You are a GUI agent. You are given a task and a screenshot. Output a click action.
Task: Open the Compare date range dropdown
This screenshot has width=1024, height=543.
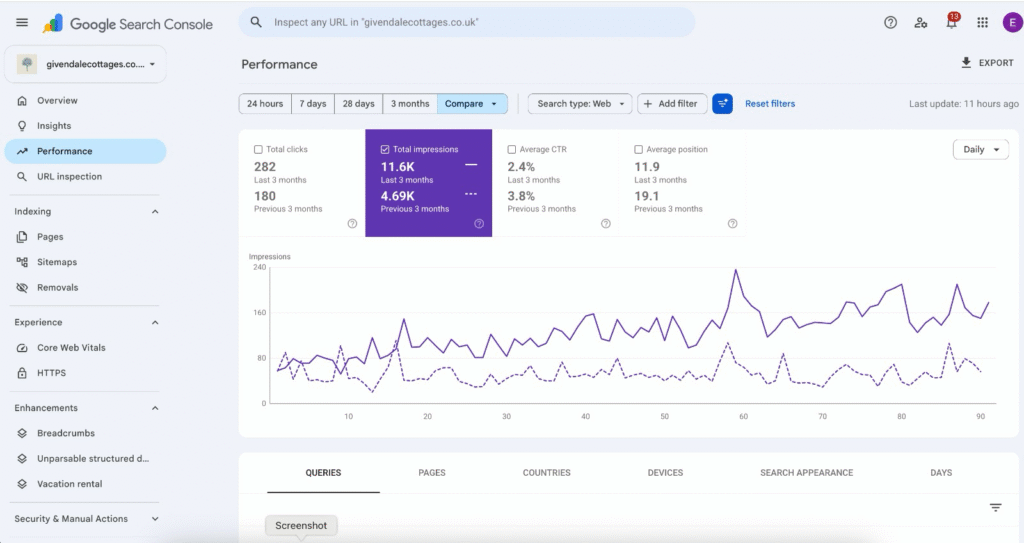(472, 104)
